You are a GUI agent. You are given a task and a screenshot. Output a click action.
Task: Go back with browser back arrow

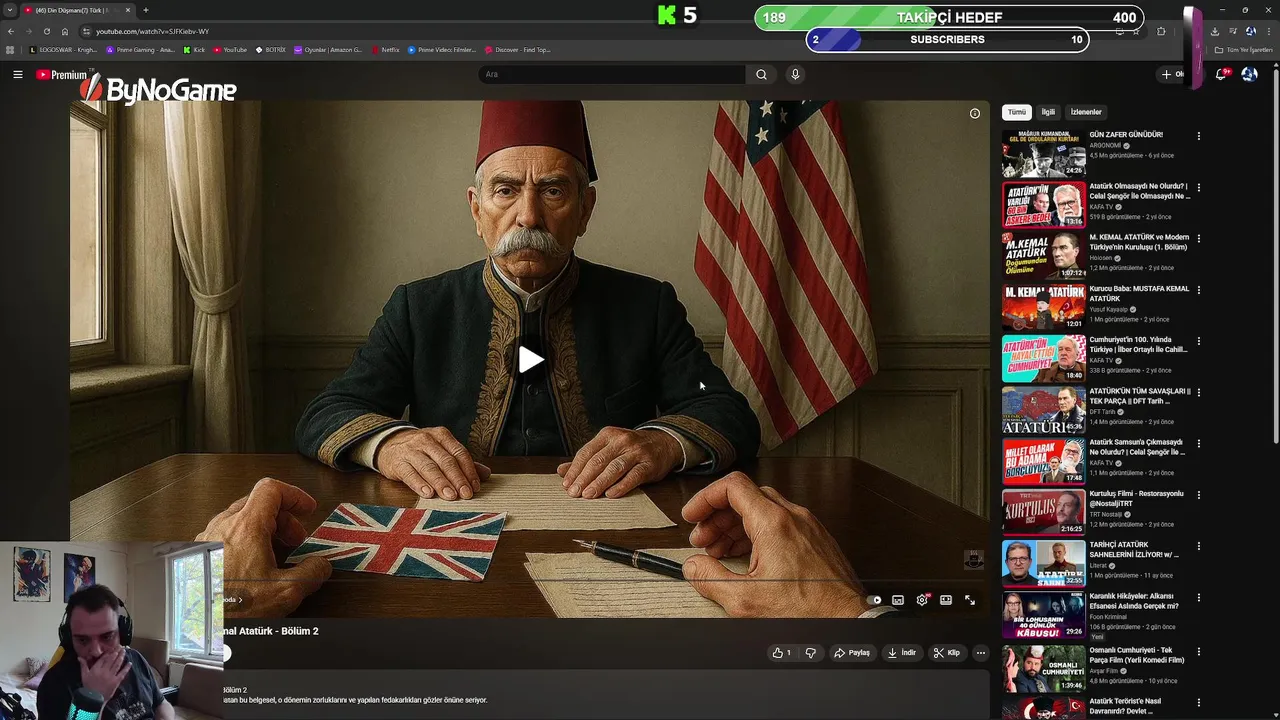click(11, 31)
